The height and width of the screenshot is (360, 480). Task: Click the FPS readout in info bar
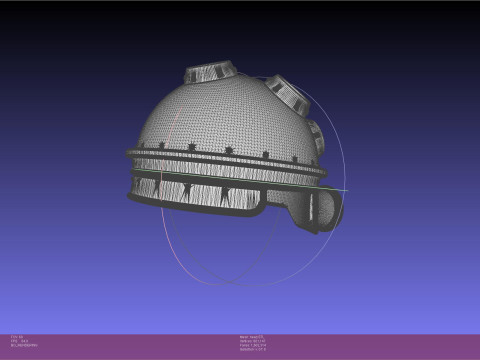(x=19, y=341)
